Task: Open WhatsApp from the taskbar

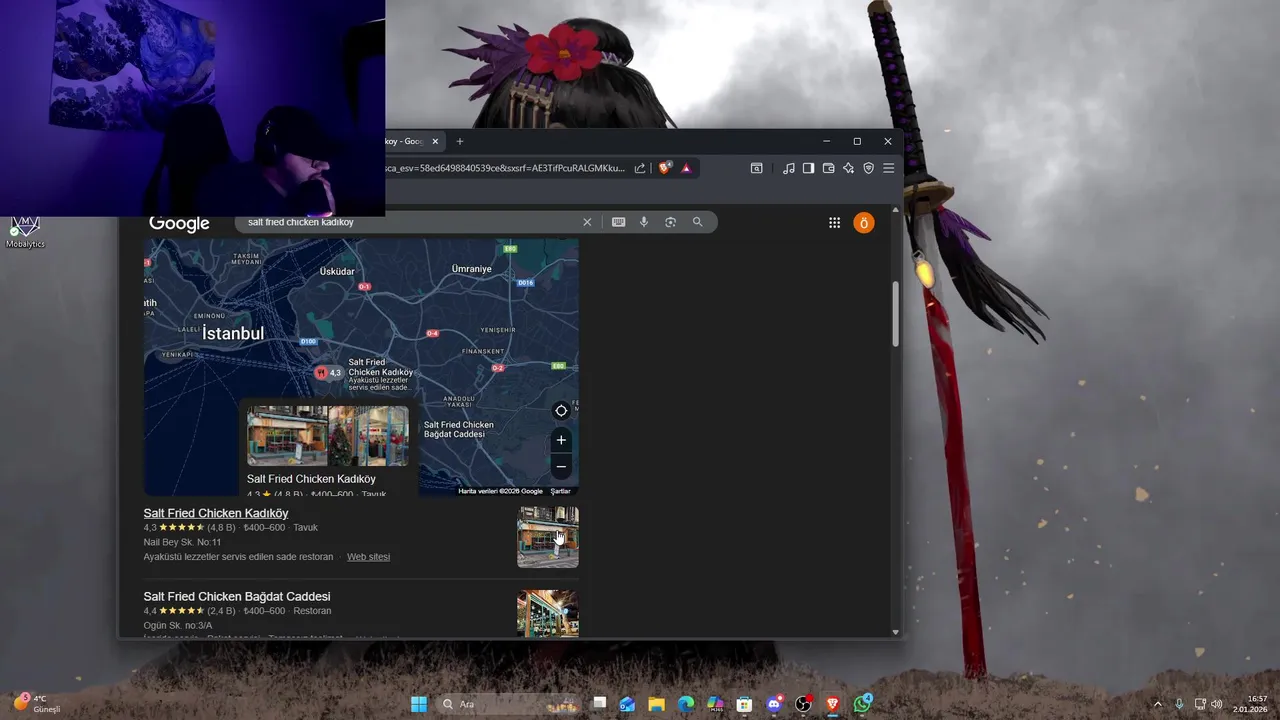Action: (x=862, y=704)
